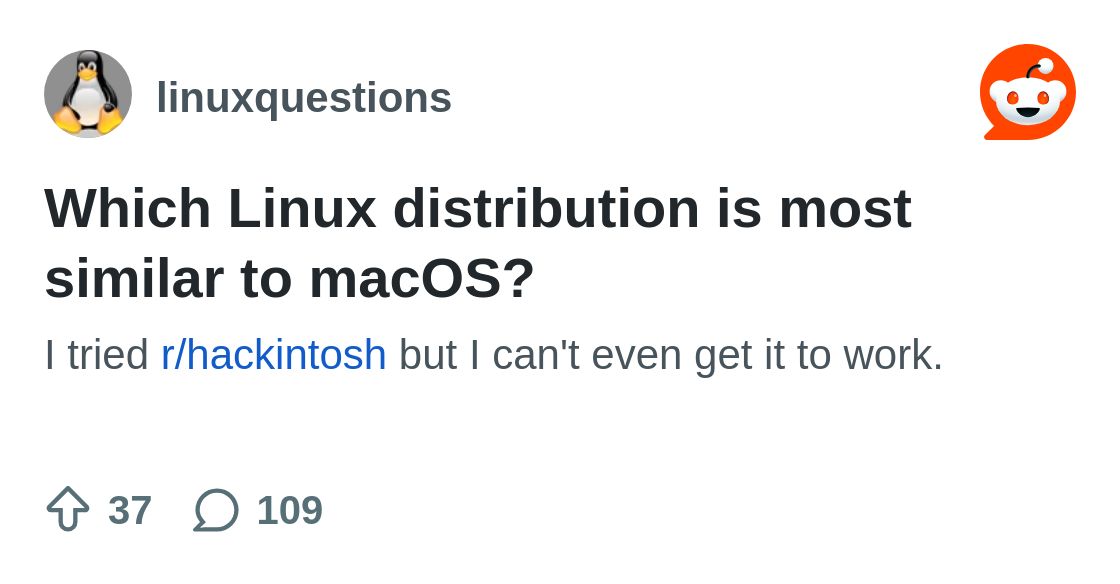This screenshot has height=584, width=1120.
Task: Select the comment count 109
Action: [x=290, y=510]
